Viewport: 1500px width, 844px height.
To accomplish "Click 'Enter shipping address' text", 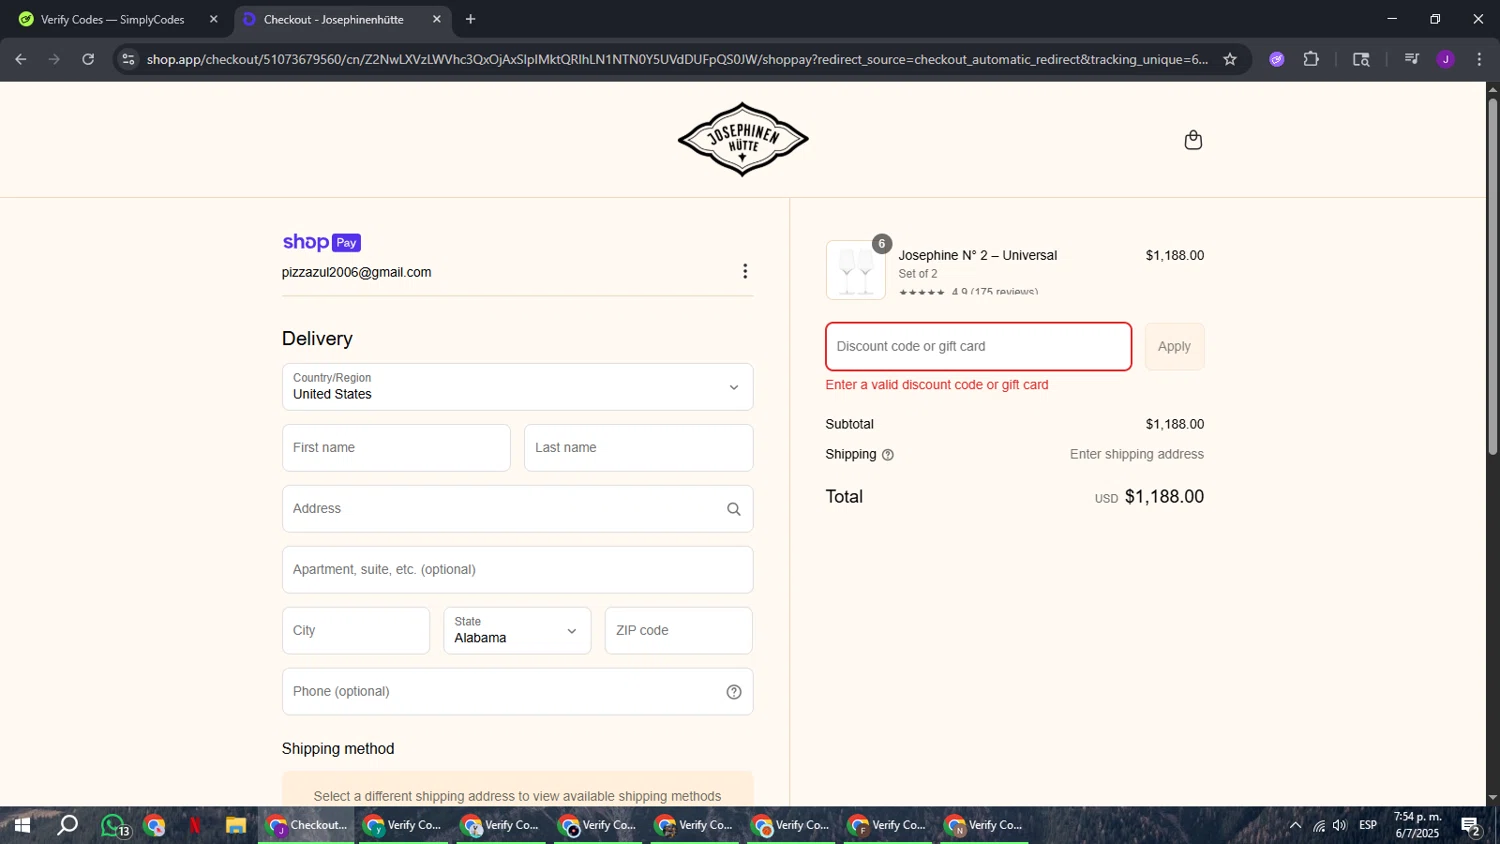I will 1137,455.
